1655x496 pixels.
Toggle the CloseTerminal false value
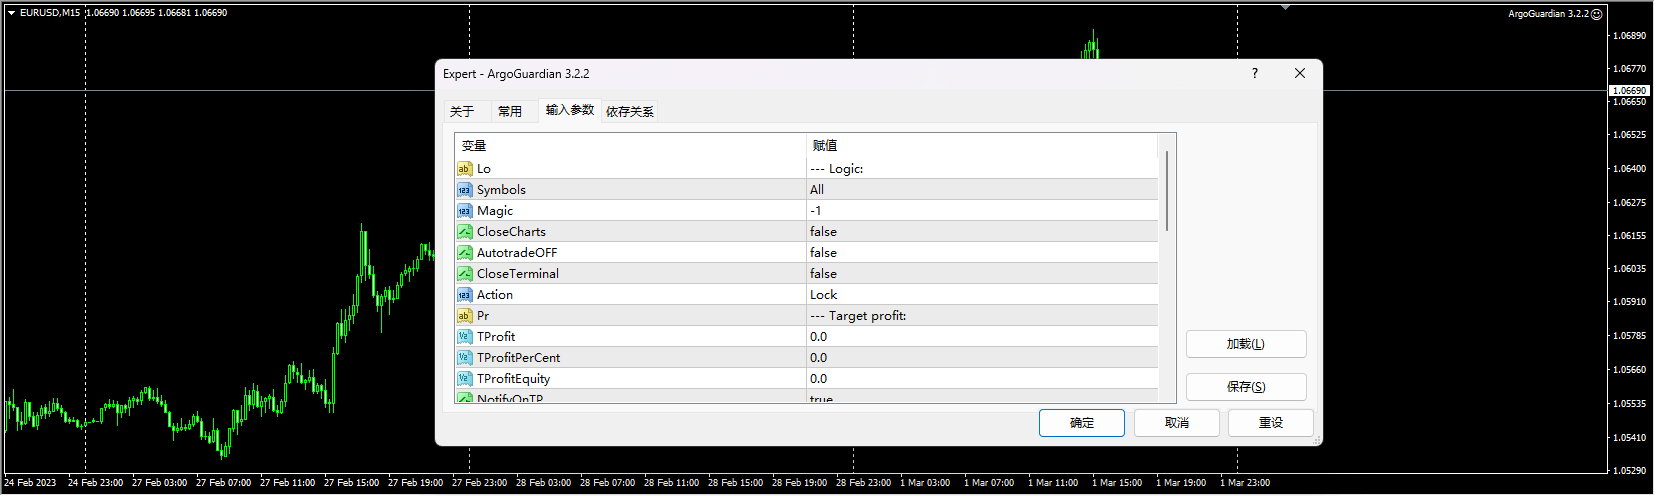pos(823,274)
